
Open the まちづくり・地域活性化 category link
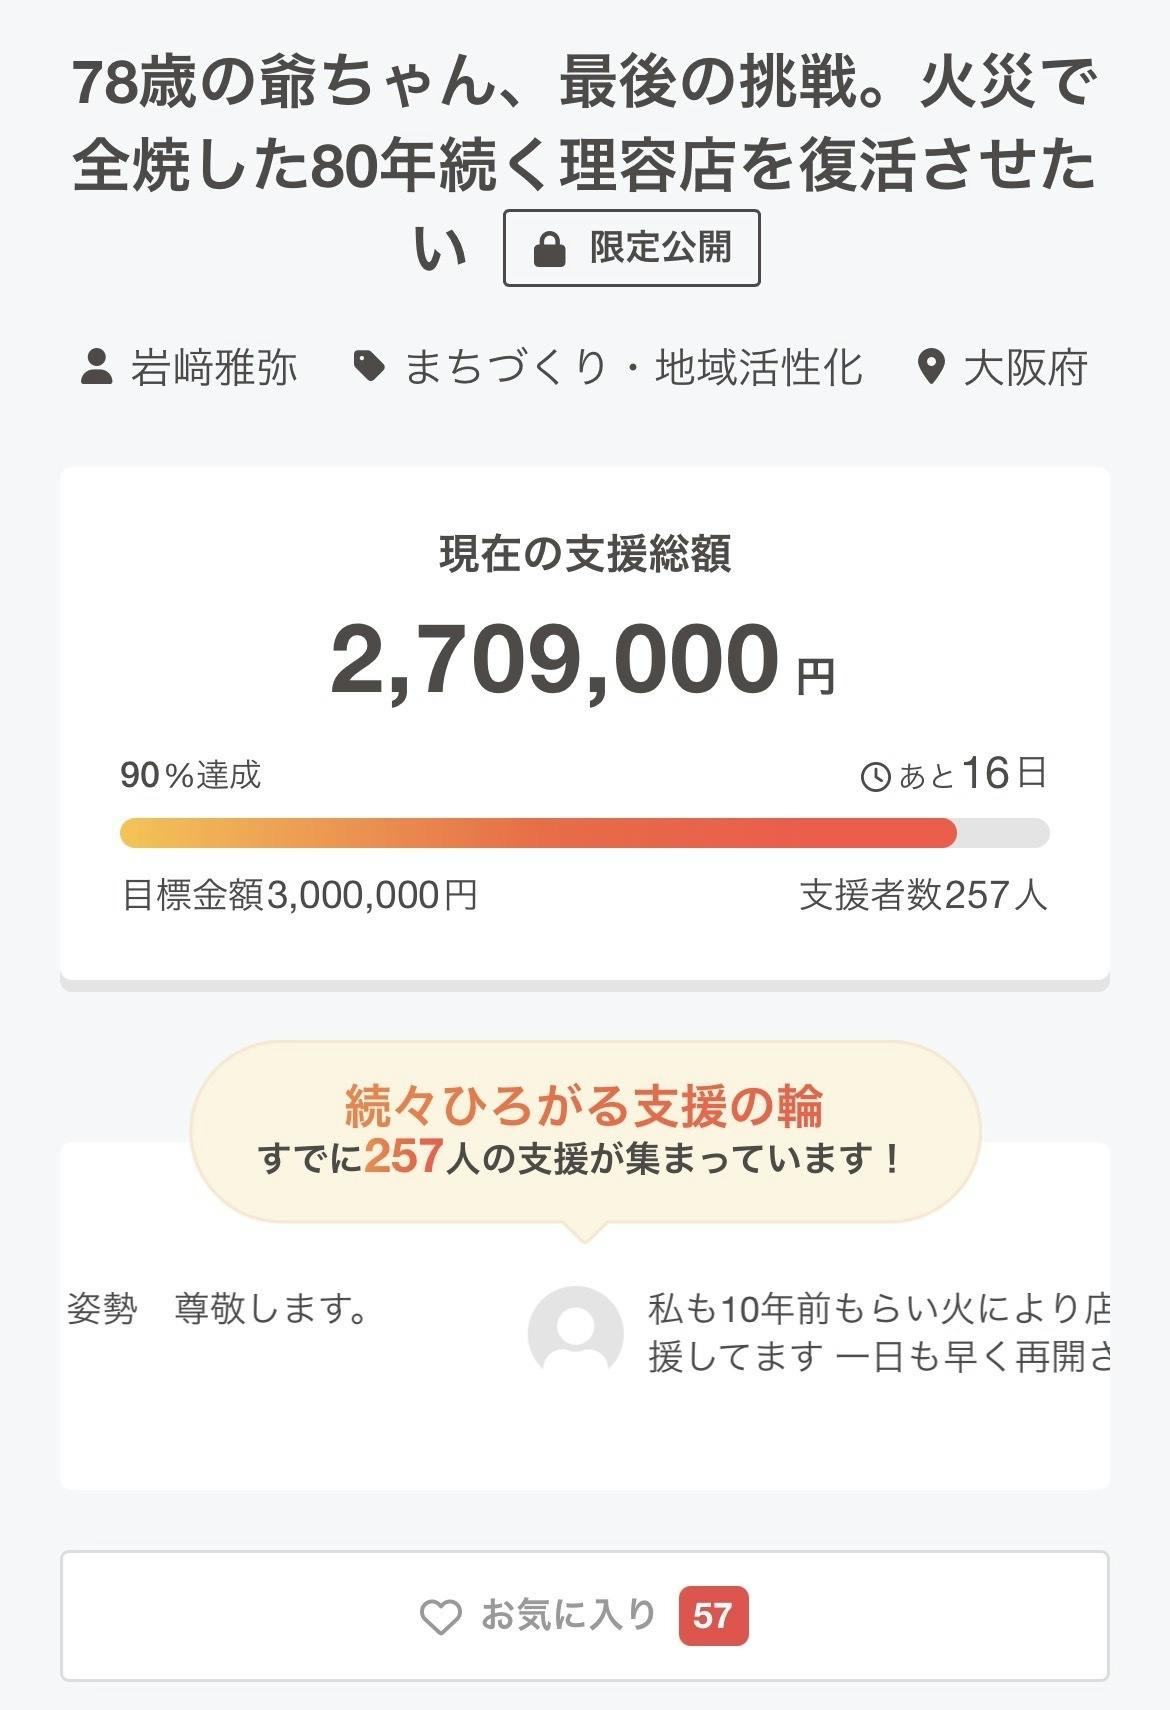632,368
